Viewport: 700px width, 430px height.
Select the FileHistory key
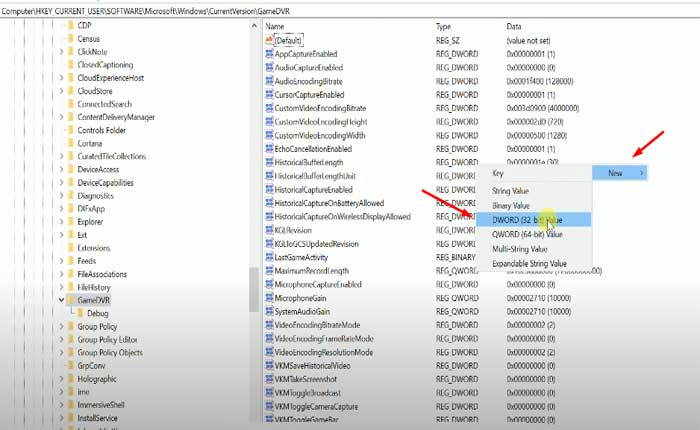[x=94, y=287]
